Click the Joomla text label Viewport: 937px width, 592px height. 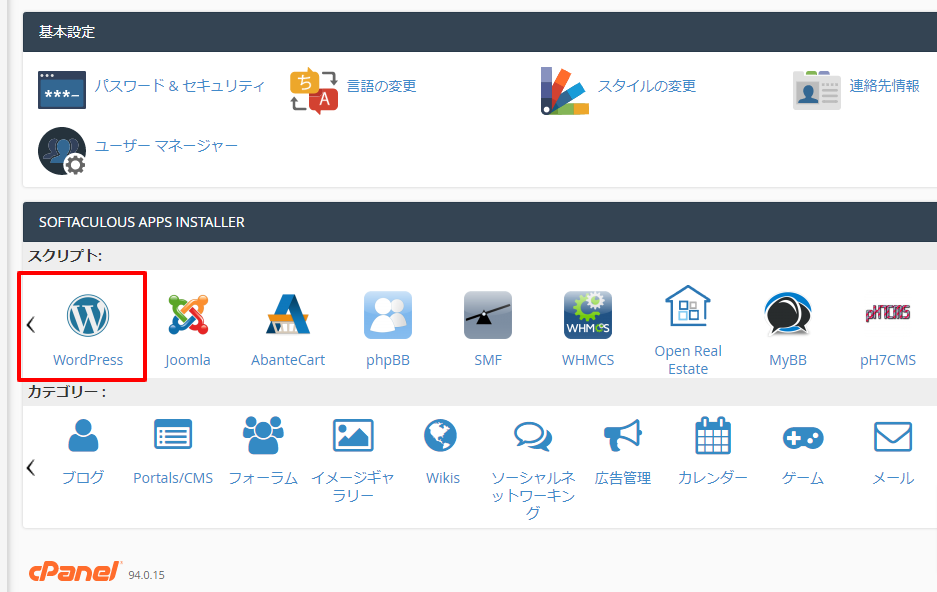(188, 360)
